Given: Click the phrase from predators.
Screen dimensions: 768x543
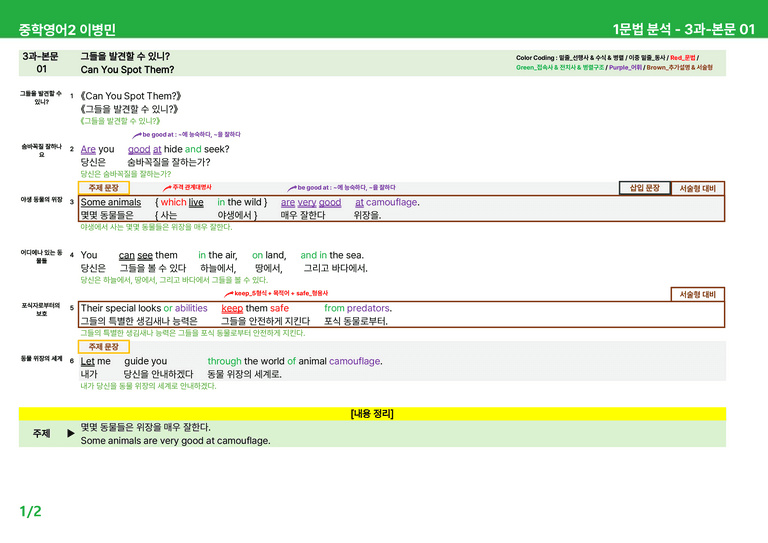Looking at the screenshot, I should coord(358,308).
